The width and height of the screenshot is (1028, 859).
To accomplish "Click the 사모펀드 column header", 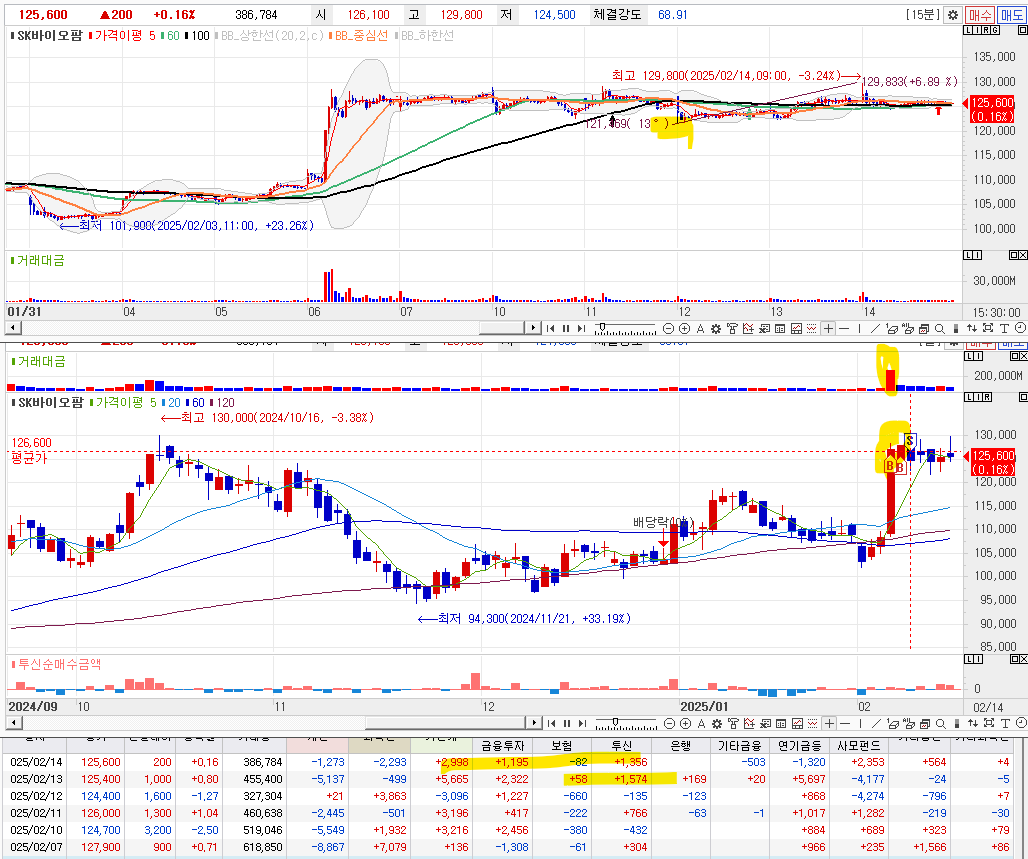I will 859,746.
